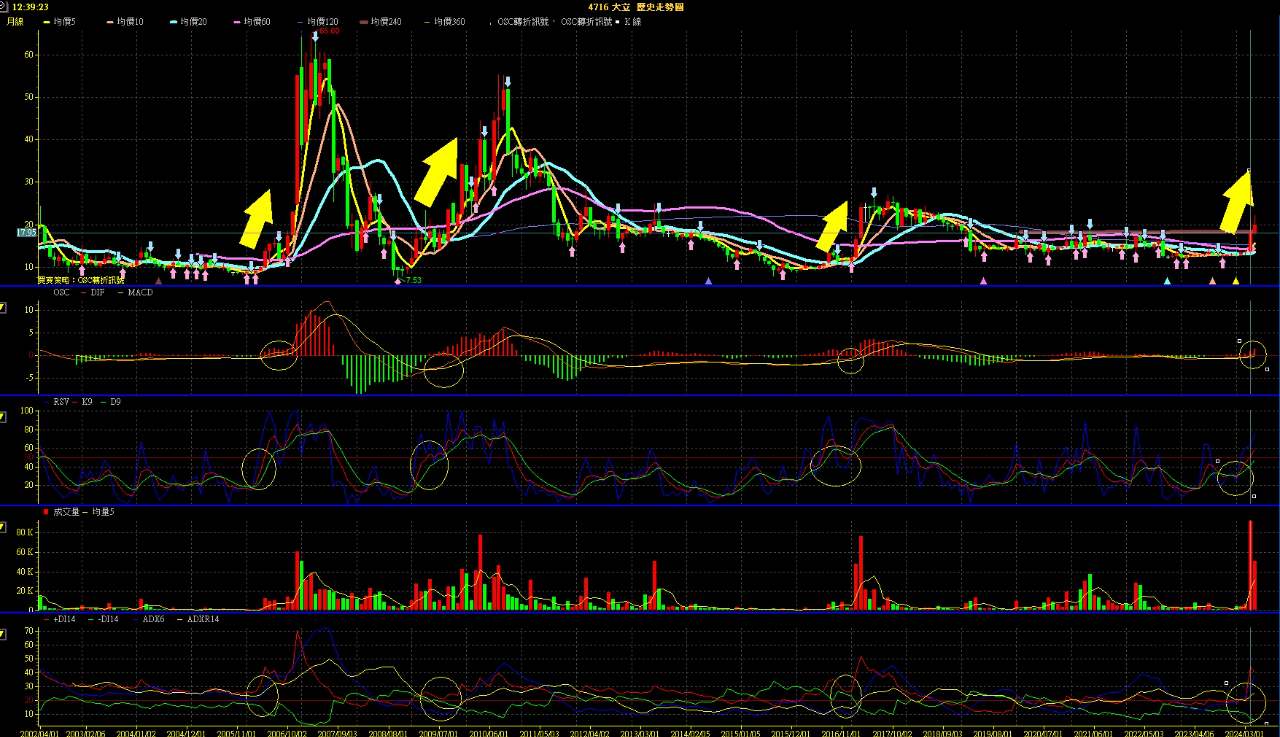Click the clock icon beside the time
This screenshot has width=1280, height=737.
click(5, 6)
